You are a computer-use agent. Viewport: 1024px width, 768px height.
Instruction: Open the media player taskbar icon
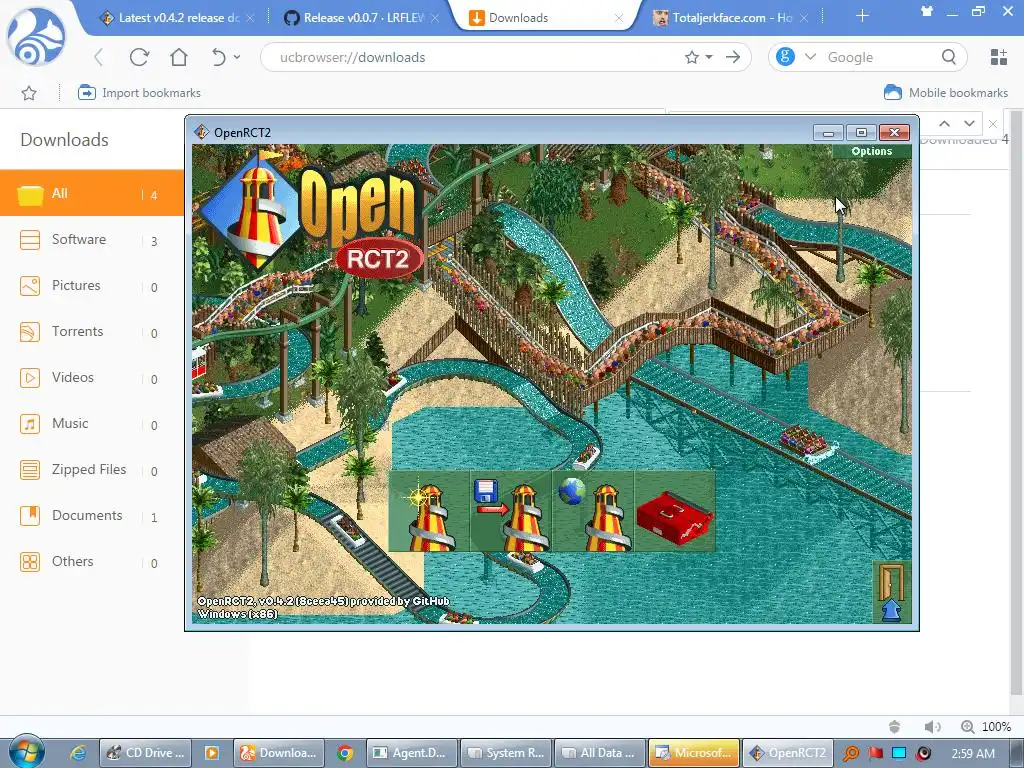point(212,753)
